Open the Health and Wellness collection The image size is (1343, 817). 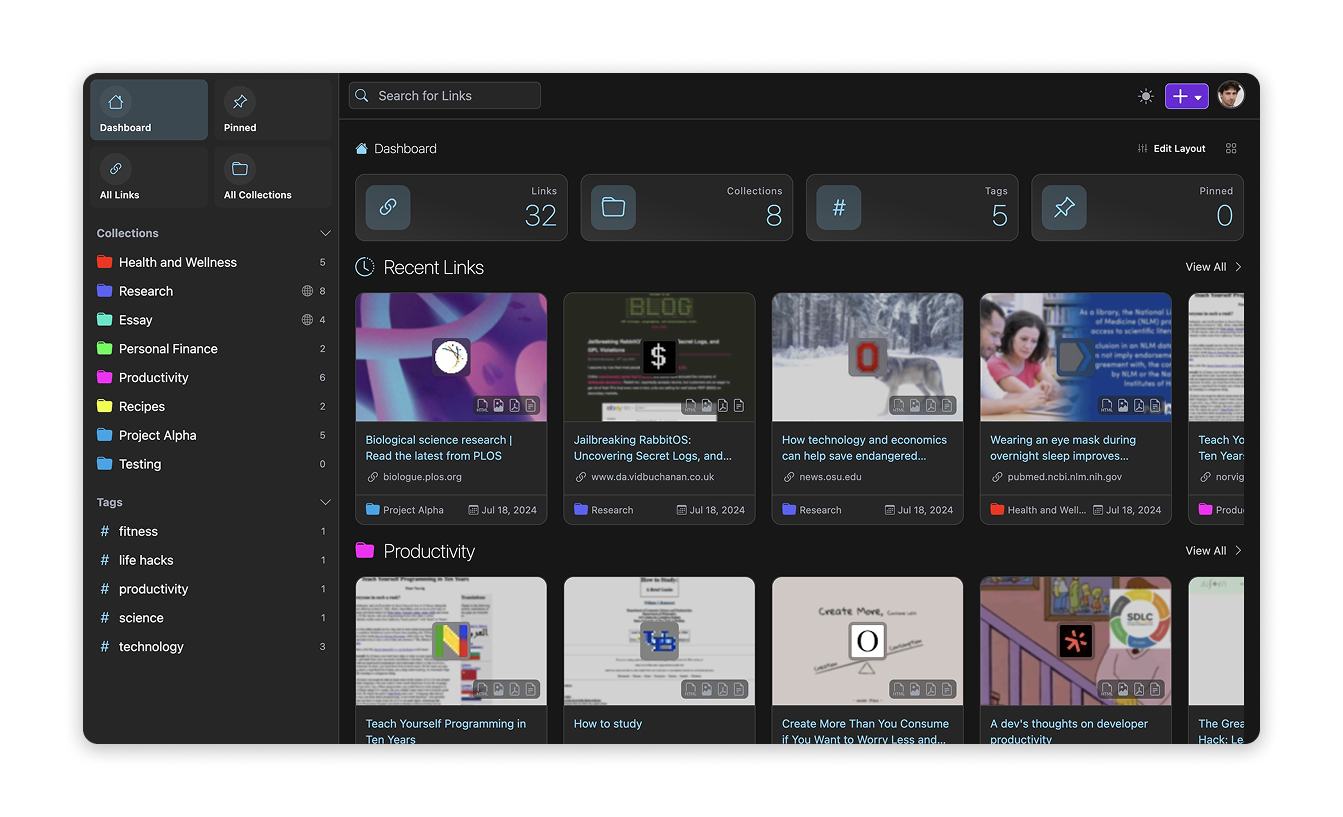211,262
